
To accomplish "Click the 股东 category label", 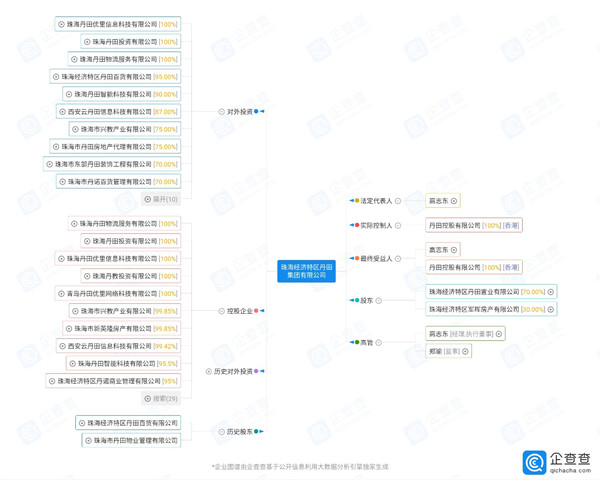I will (x=367, y=301).
